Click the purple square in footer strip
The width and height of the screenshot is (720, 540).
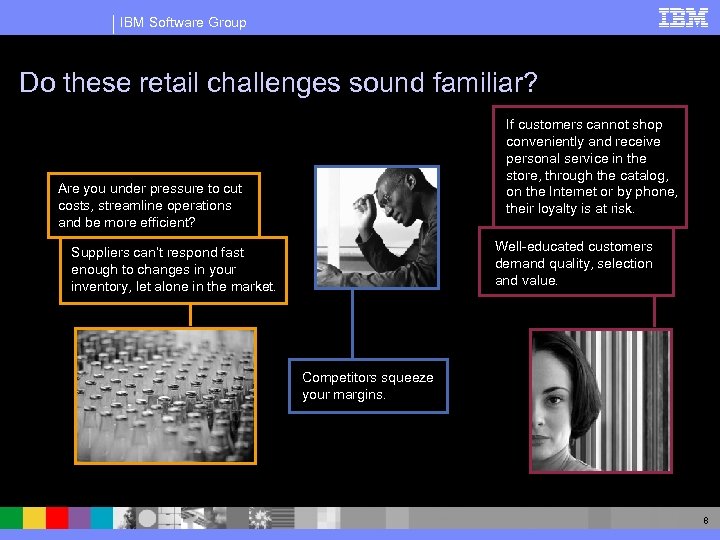[79, 518]
